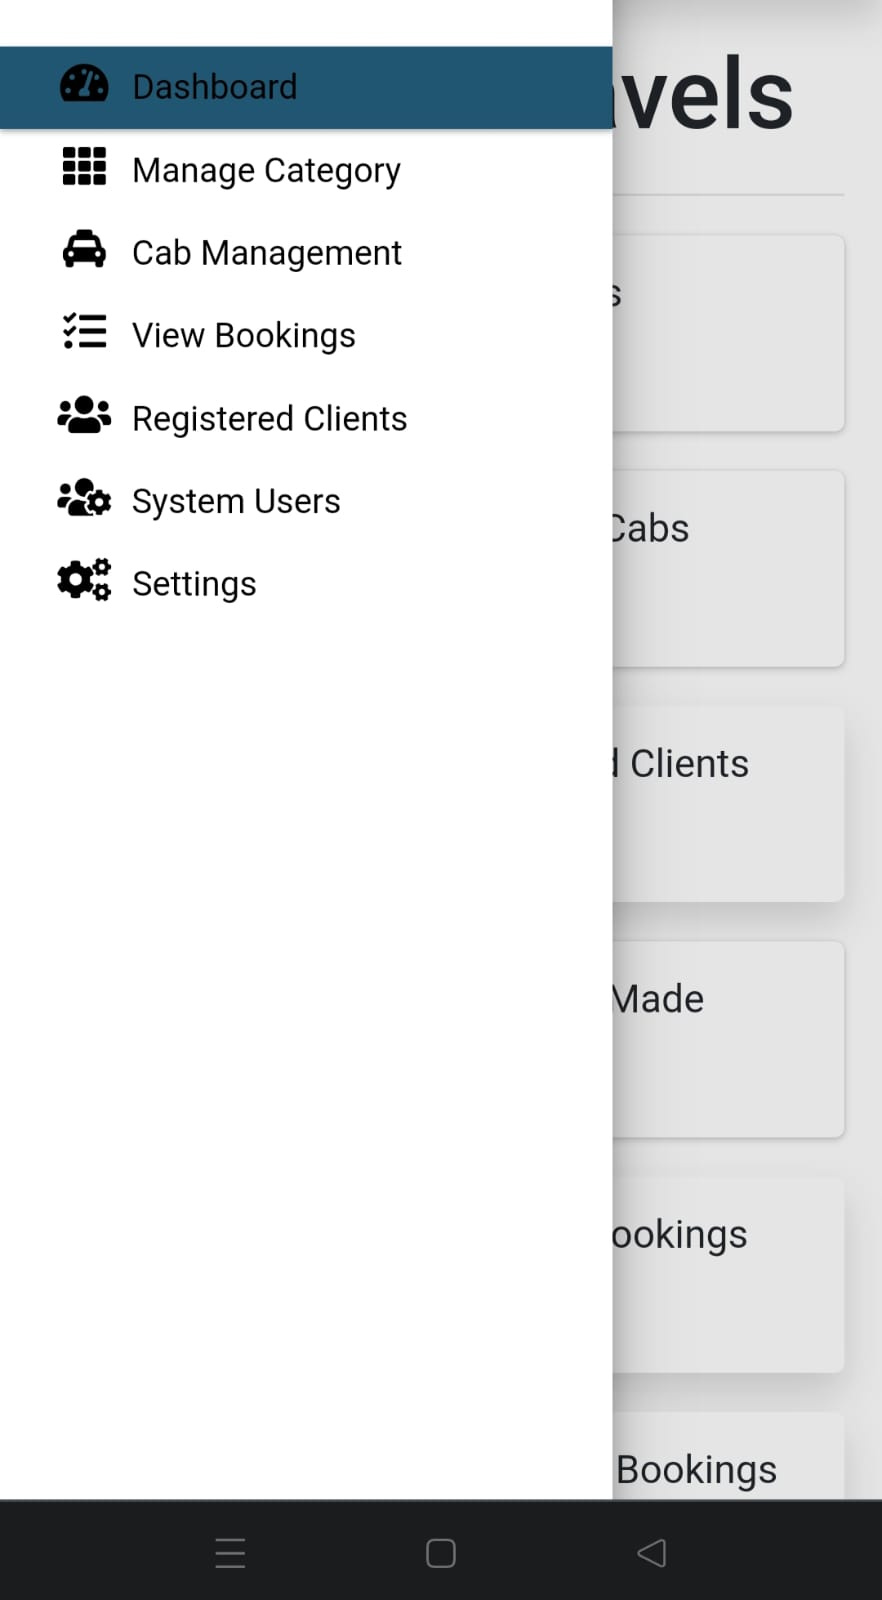The image size is (882, 1600).
Task: Go to Cab Management
Action: 266,253
